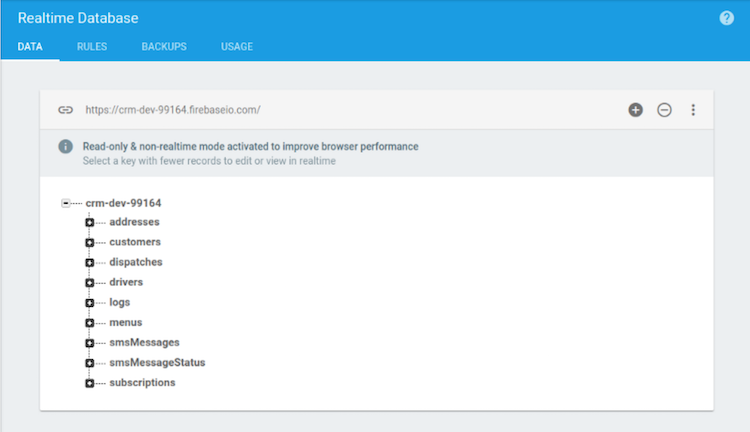Image resolution: width=750 pixels, height=432 pixels.
Task: Click the link chain icon beside database URL
Action: coord(66,110)
